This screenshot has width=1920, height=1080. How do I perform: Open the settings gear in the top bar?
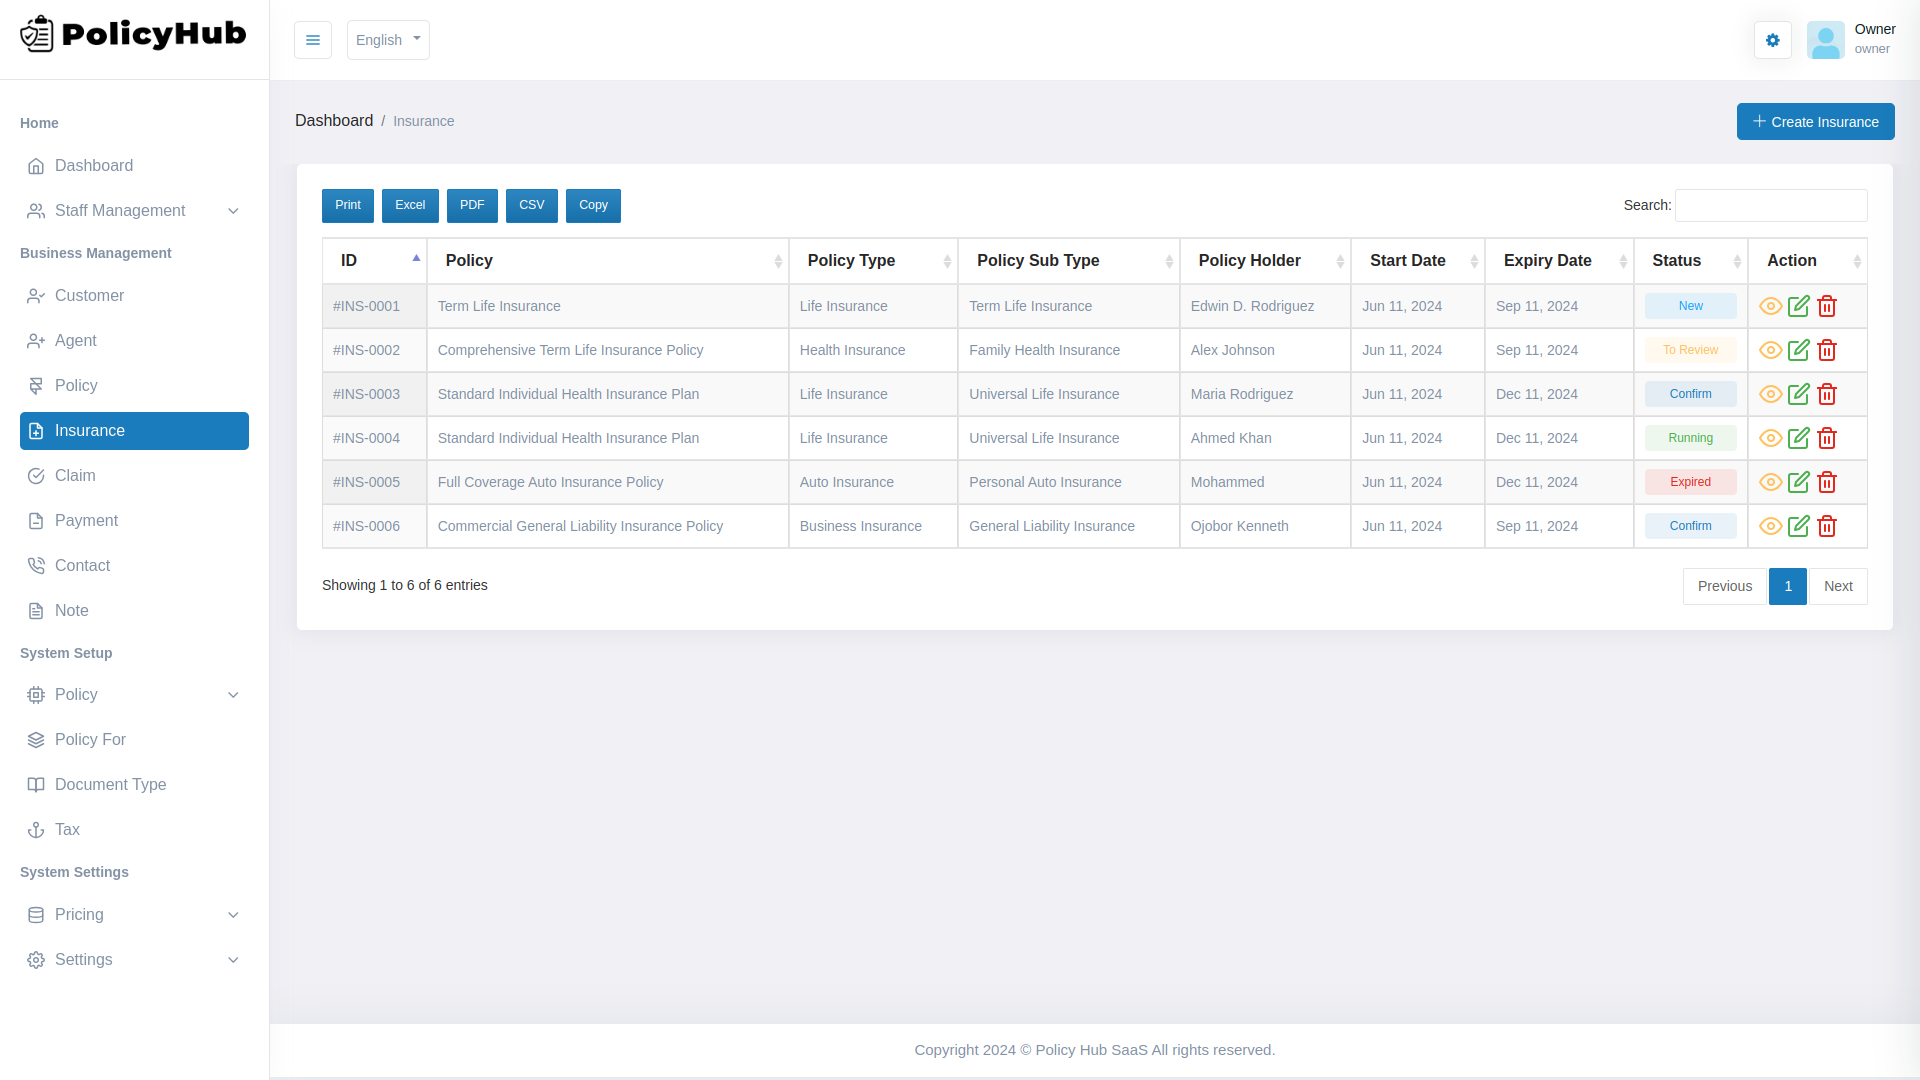[1772, 40]
